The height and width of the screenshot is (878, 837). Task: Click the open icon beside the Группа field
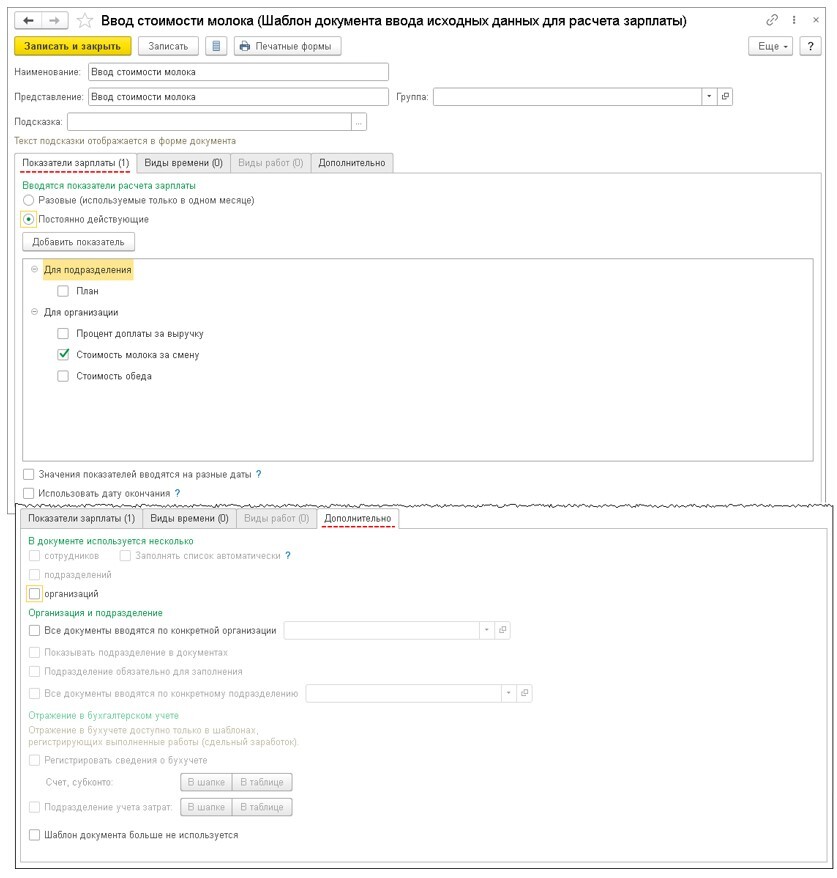click(726, 97)
